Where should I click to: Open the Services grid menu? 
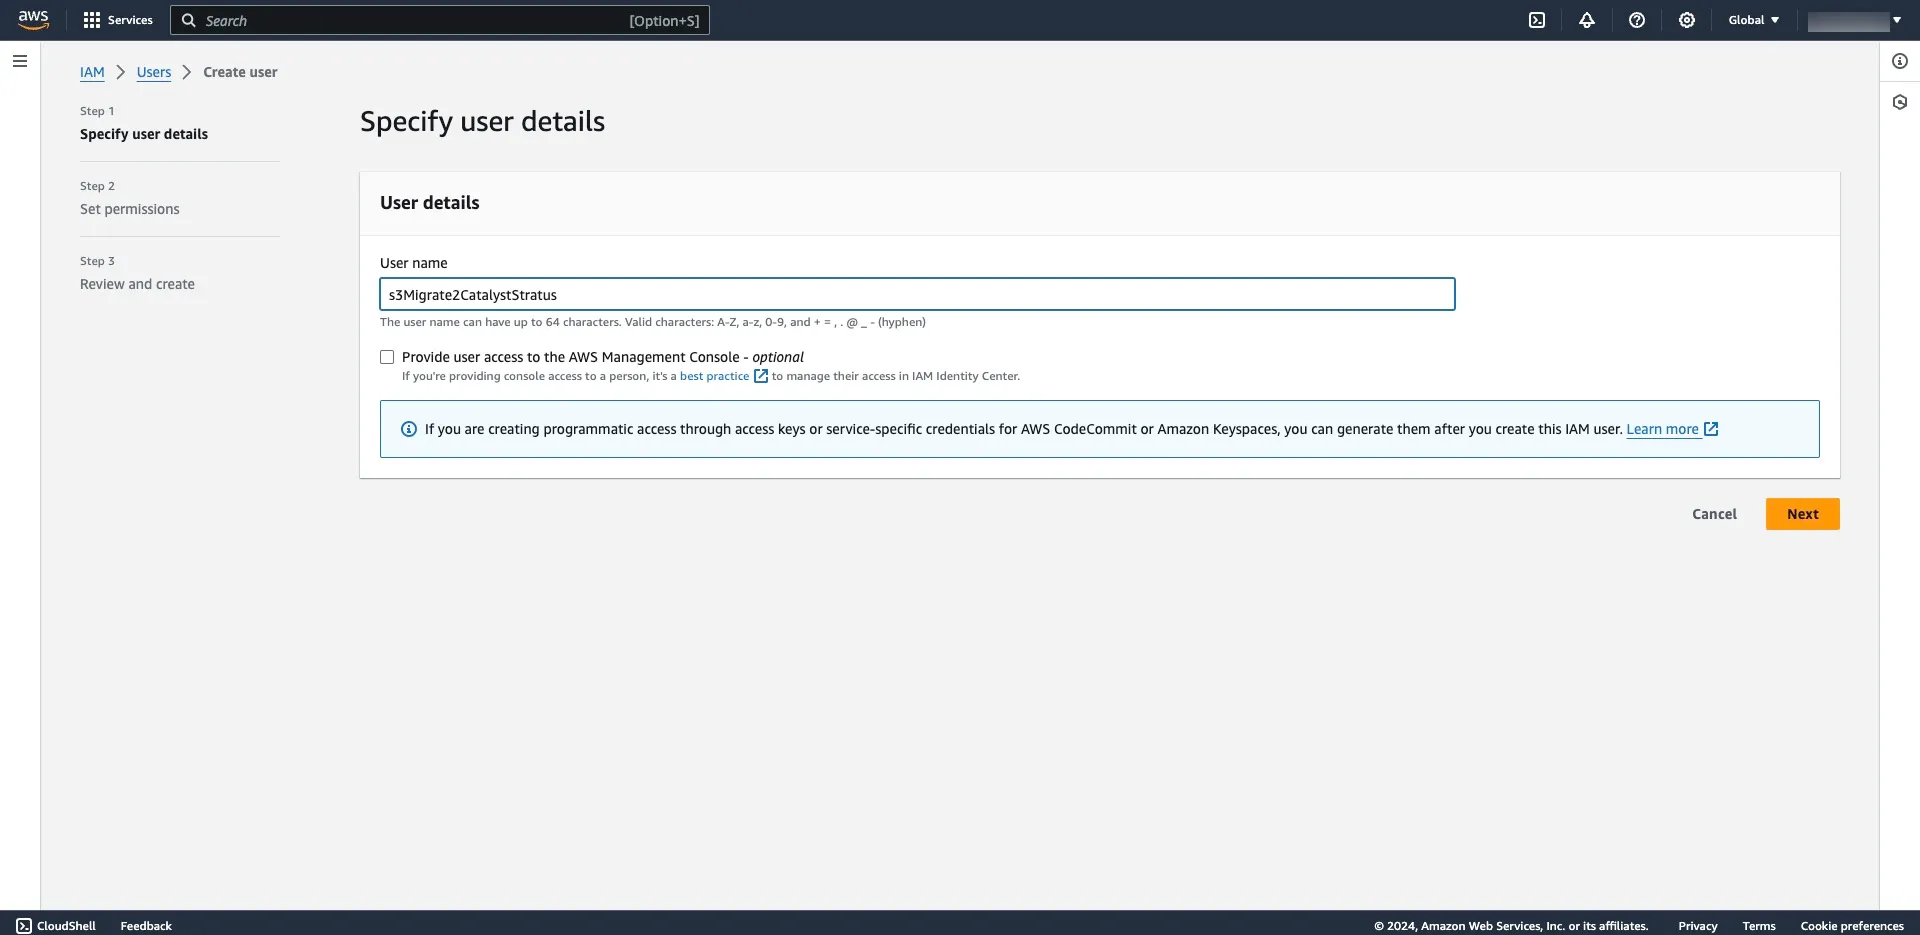click(118, 20)
